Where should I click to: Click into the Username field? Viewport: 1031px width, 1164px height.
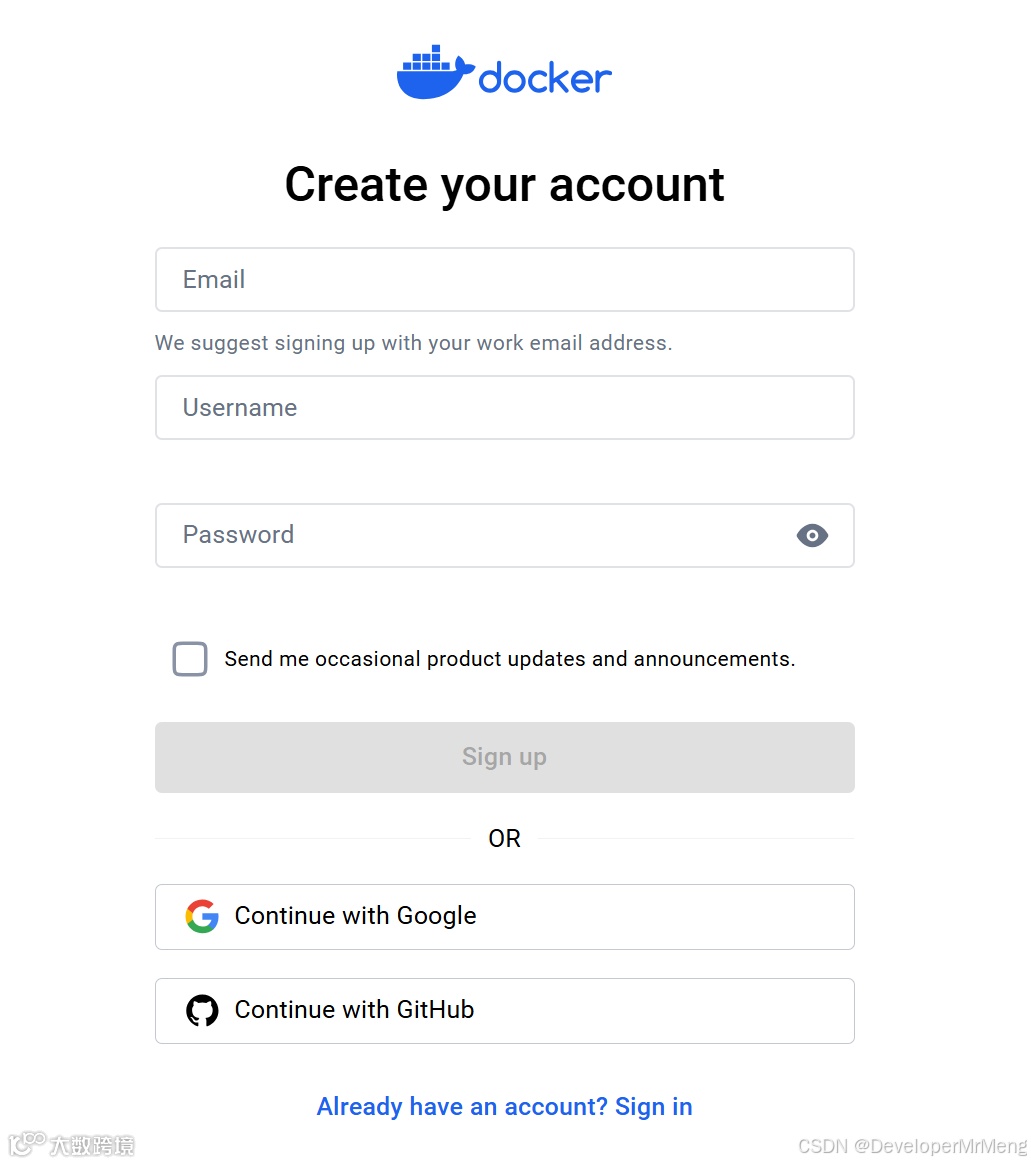coord(504,408)
